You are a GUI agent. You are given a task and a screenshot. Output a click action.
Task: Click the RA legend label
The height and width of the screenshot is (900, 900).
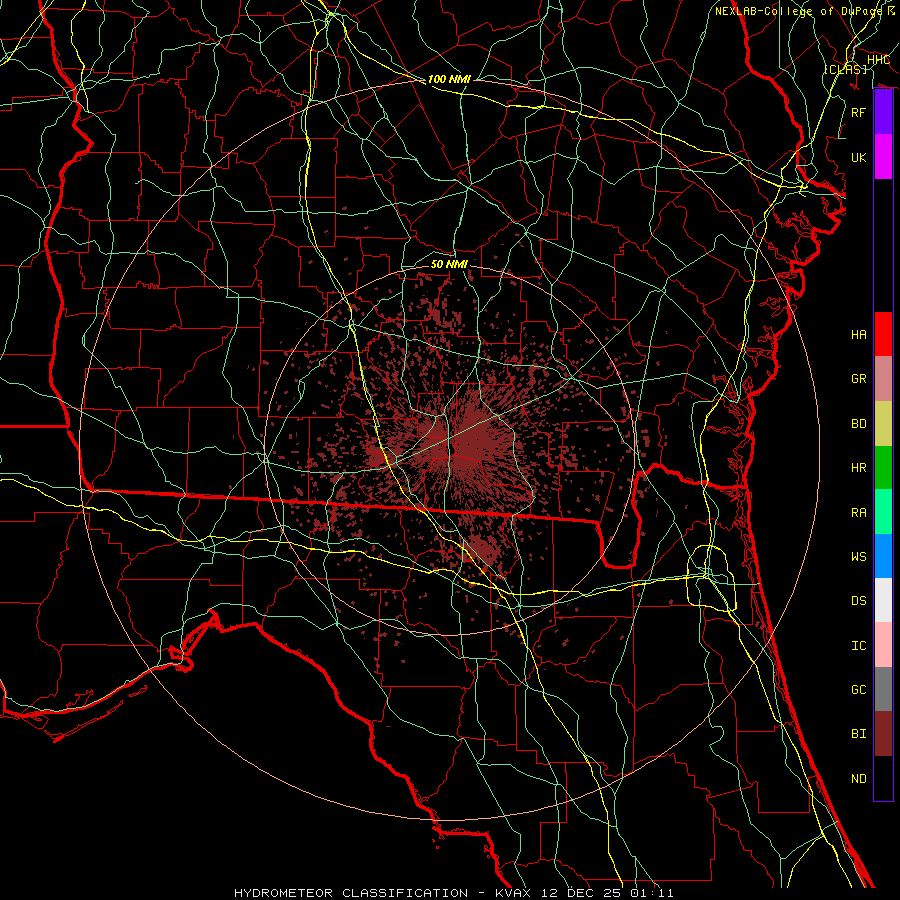tap(859, 513)
